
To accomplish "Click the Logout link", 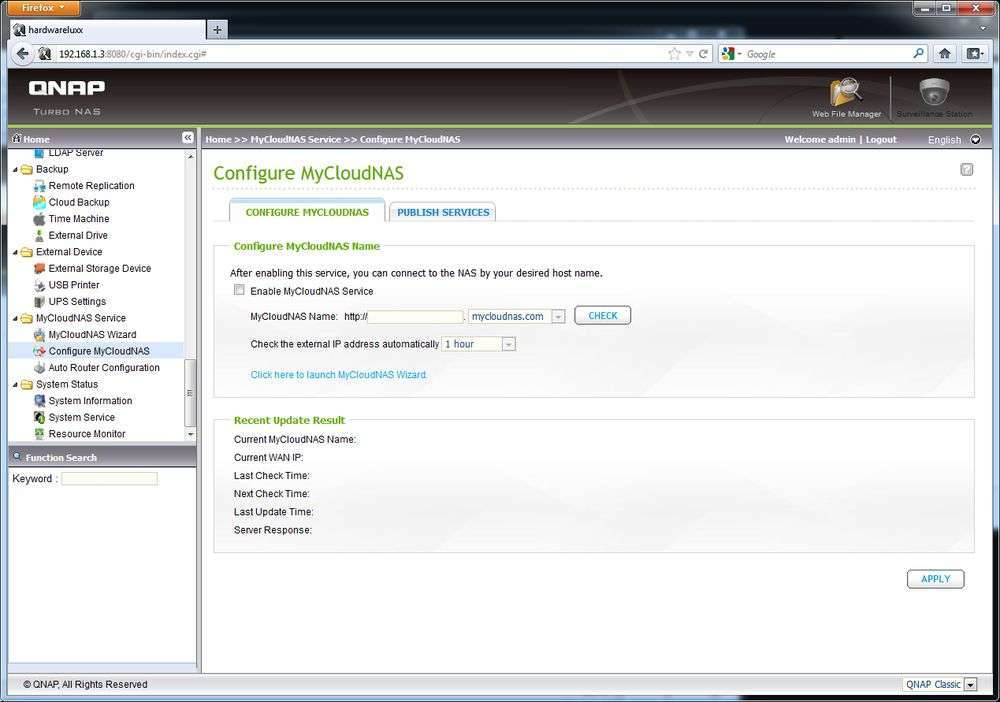I will click(881, 139).
